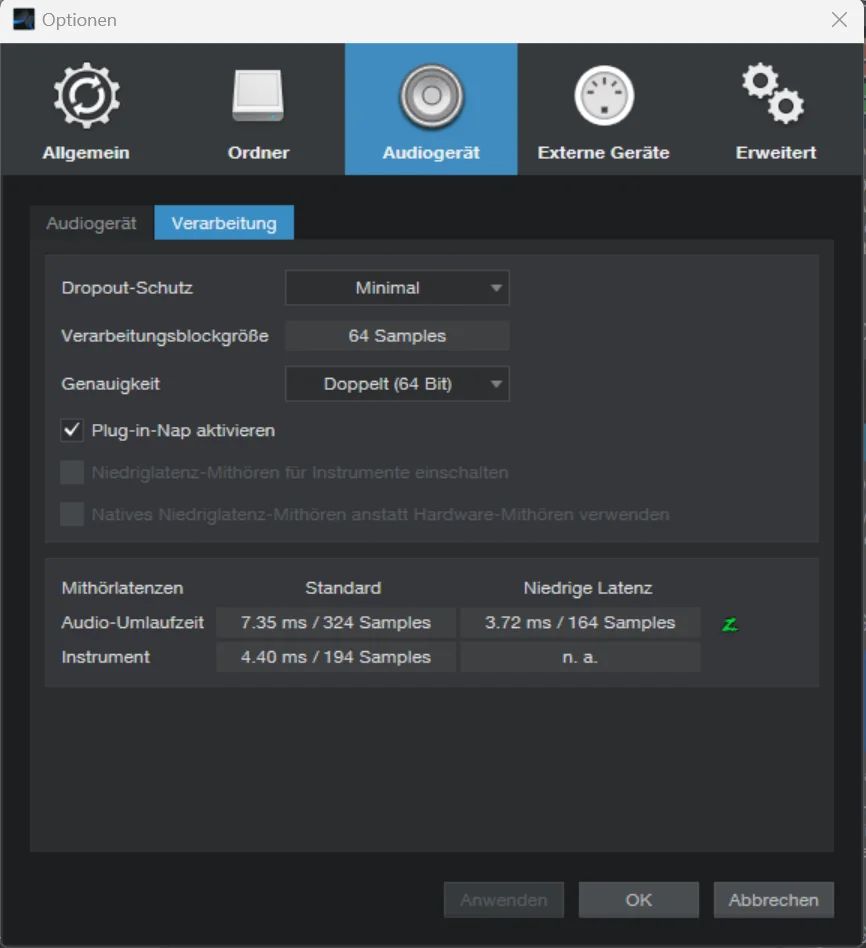866x948 pixels.
Task: Click the Studio One app icon in title bar
Action: pos(24,19)
